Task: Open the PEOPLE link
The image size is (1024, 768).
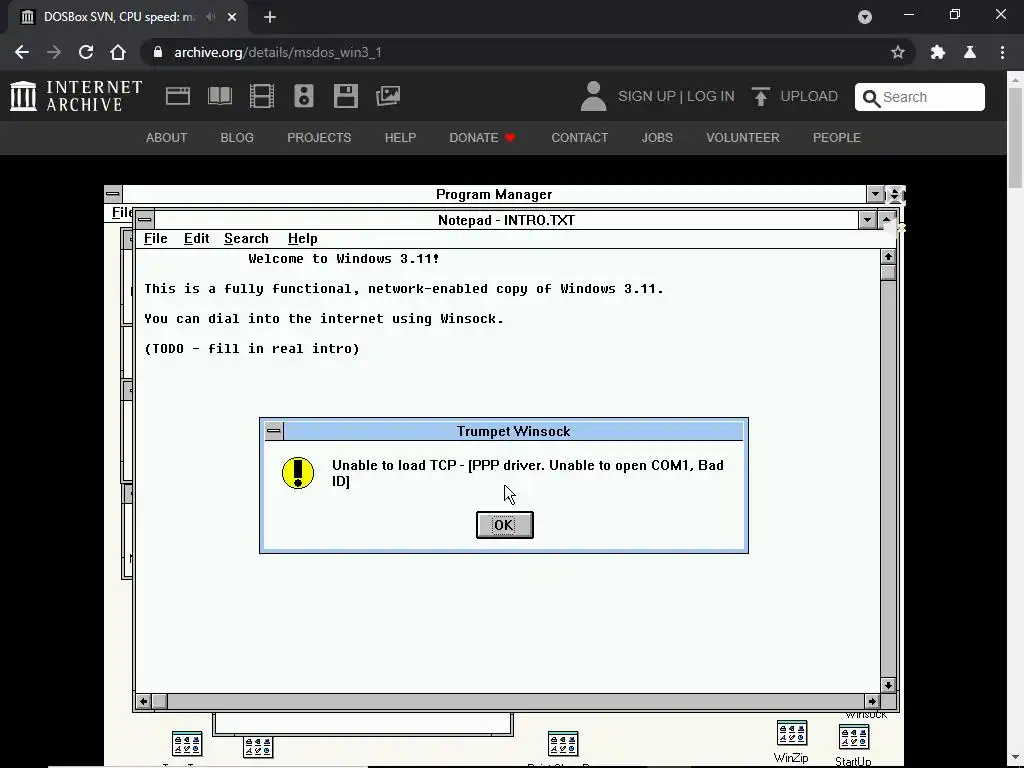Action: pos(837,138)
